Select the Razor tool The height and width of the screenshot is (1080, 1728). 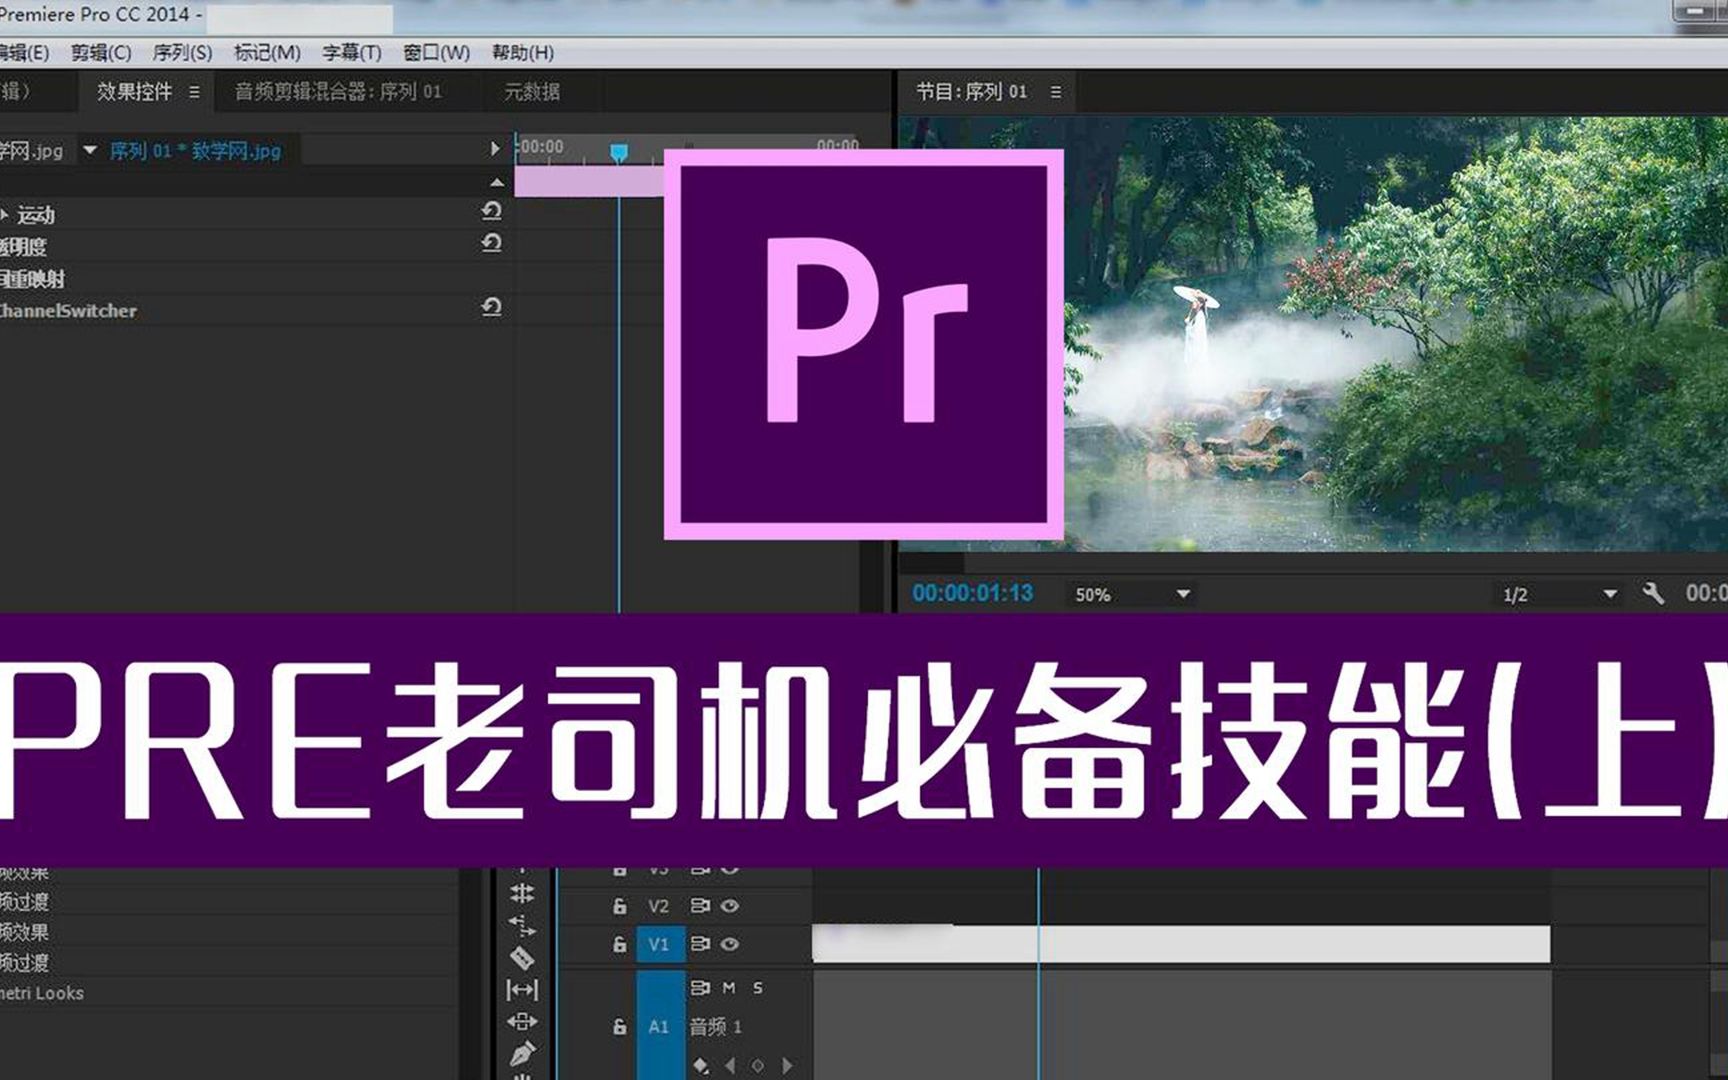coord(522,958)
